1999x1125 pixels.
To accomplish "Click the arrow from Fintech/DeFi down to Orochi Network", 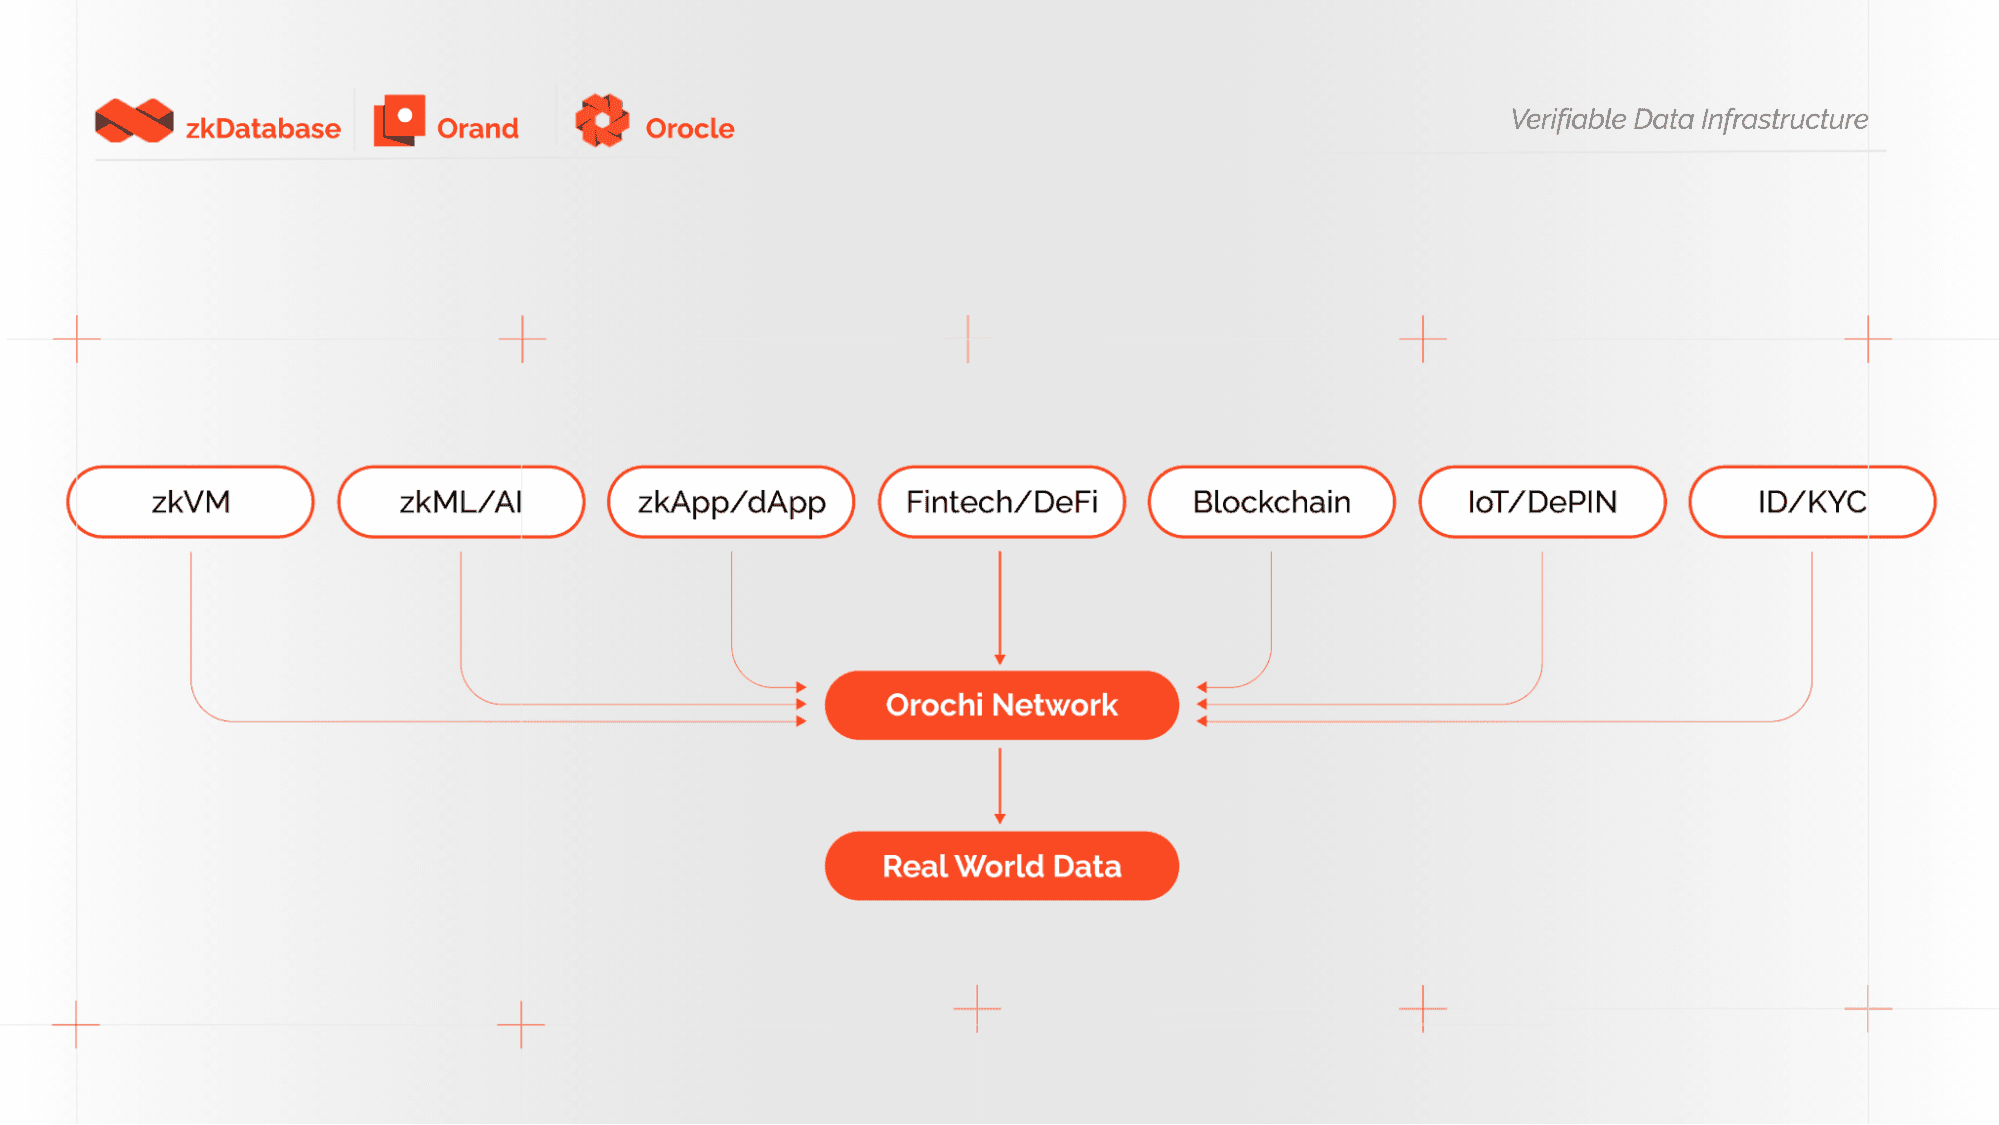I will [x=1000, y=606].
